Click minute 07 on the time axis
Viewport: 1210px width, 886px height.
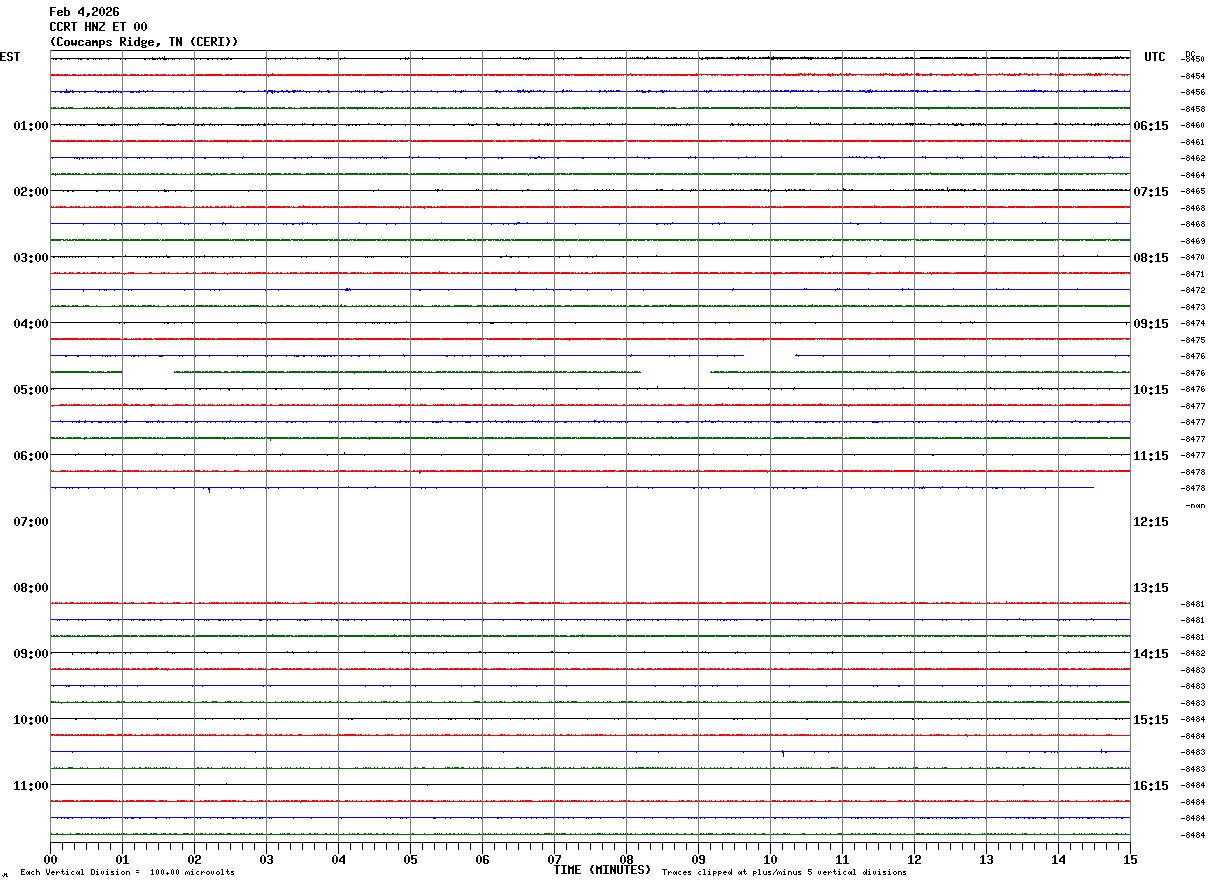554,860
